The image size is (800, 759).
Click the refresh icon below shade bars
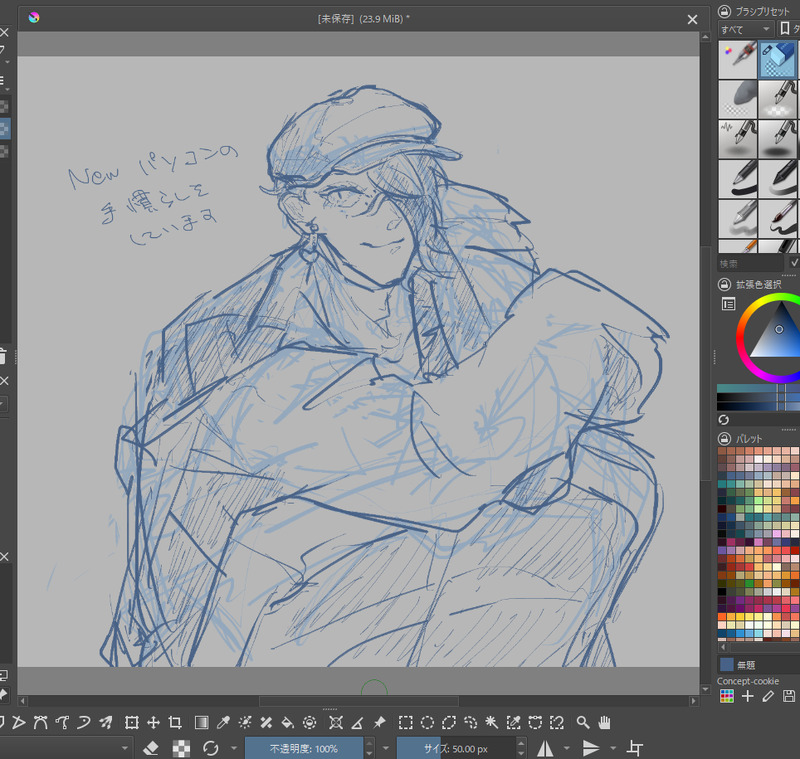point(723,420)
